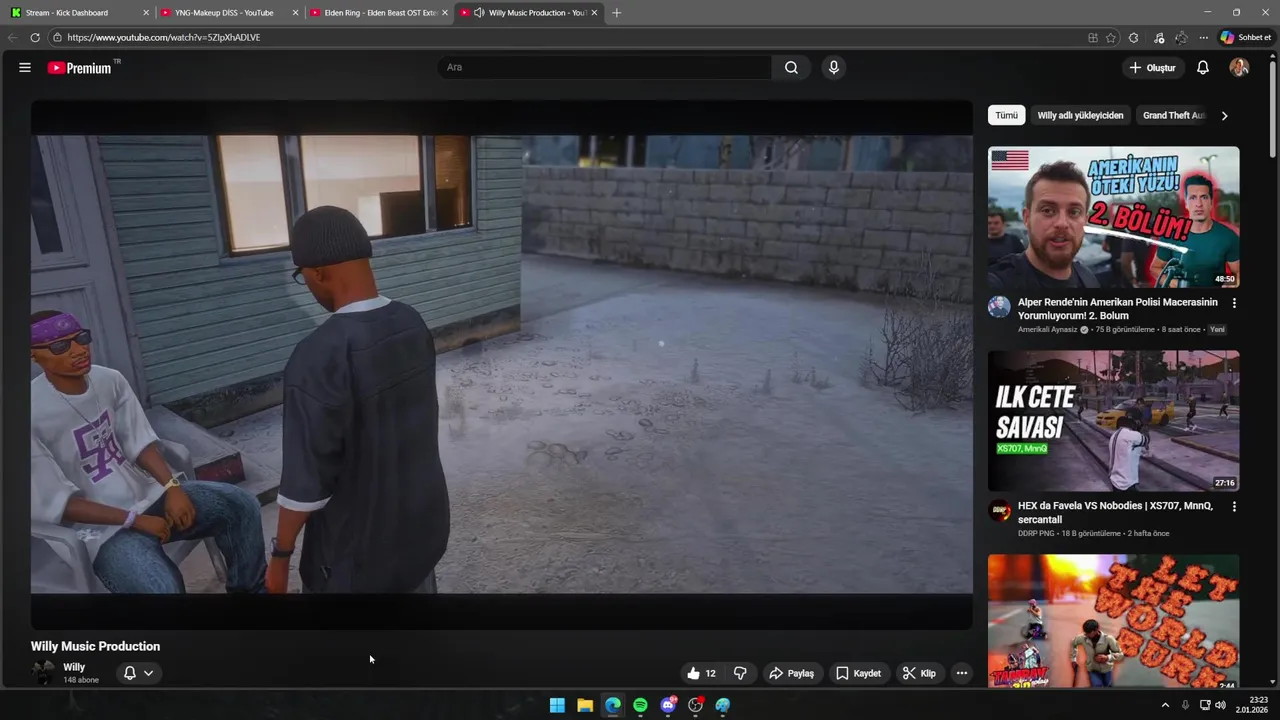This screenshot has width=1280, height=720.
Task: Open Willy channel avatar
Action: 44,672
